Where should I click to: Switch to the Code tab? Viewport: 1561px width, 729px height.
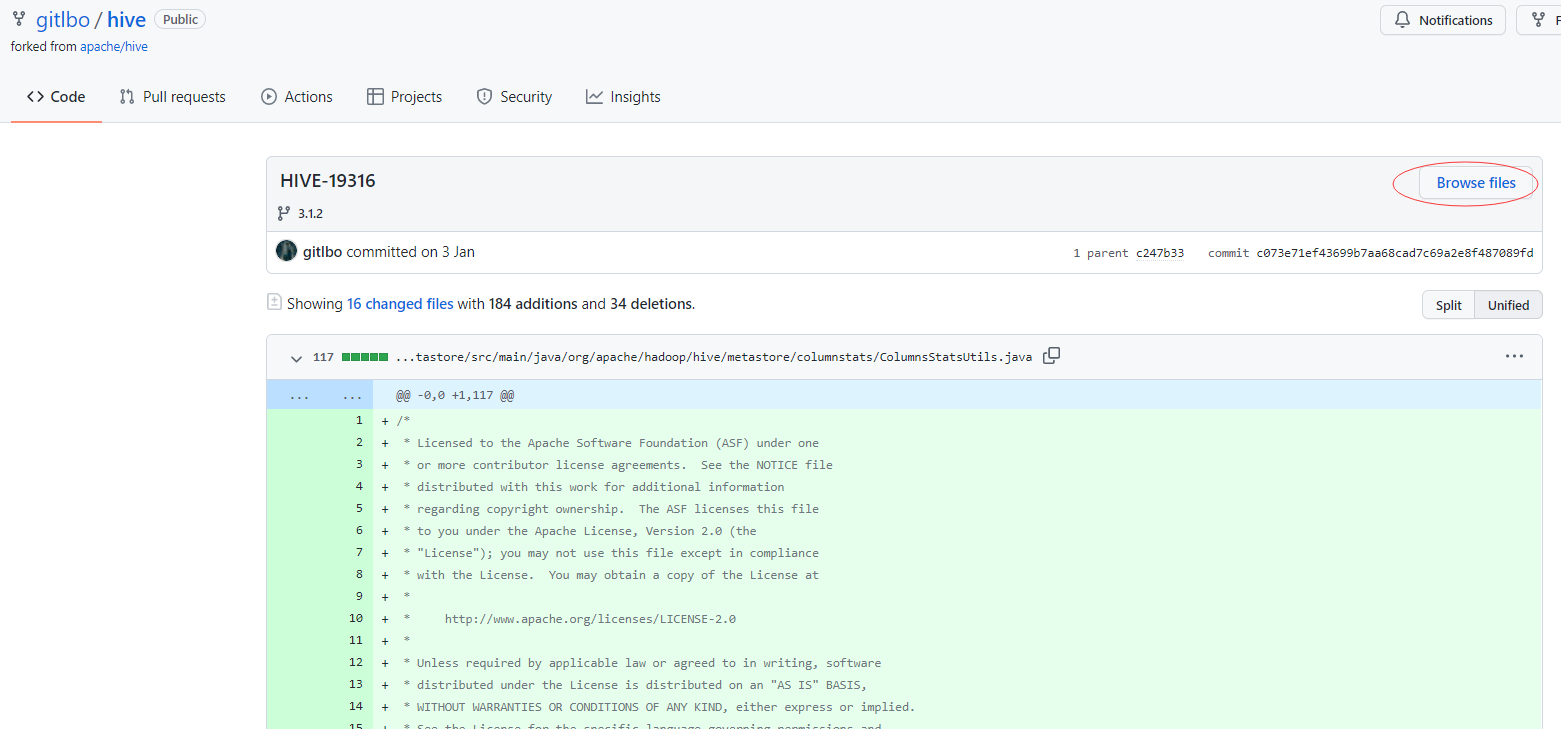(x=56, y=97)
